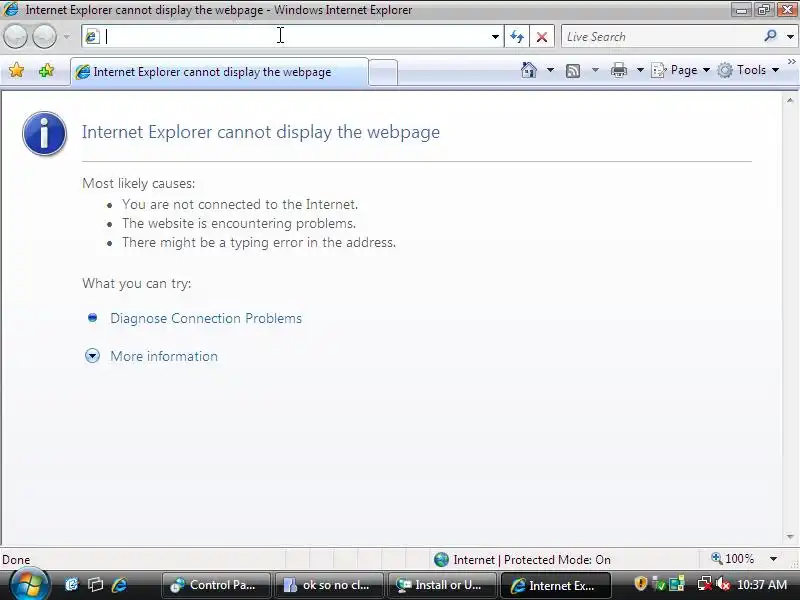The height and width of the screenshot is (600, 800).
Task: Click the RSS Feeds icon
Action: tap(573, 70)
